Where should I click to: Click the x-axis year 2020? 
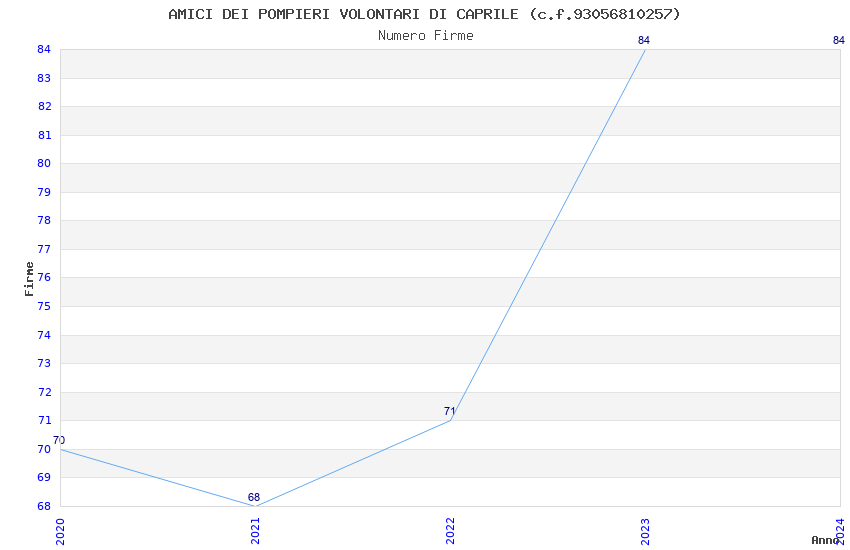point(60,532)
